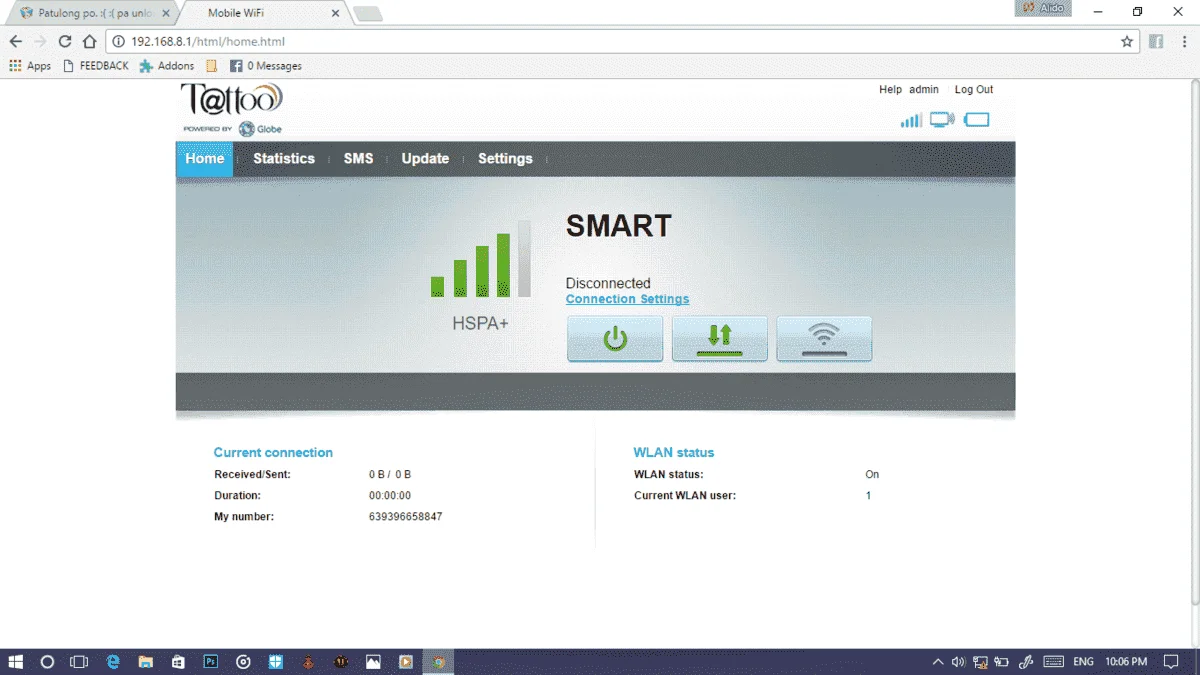Screen dimensions: 1200x675
Task: Switch to the Mobile WiFi browser tab
Action: point(262,13)
